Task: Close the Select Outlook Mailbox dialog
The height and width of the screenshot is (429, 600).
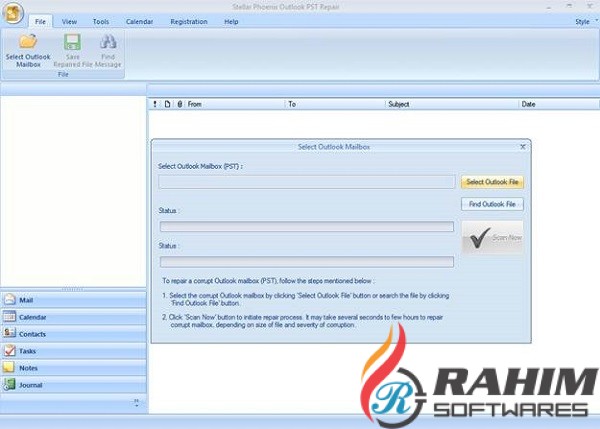Action: click(523, 147)
